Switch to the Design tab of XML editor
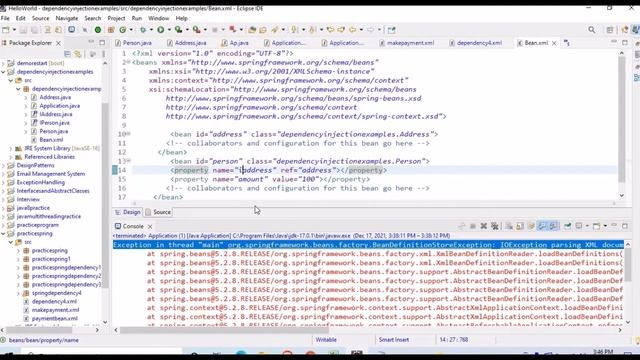 click(128, 212)
